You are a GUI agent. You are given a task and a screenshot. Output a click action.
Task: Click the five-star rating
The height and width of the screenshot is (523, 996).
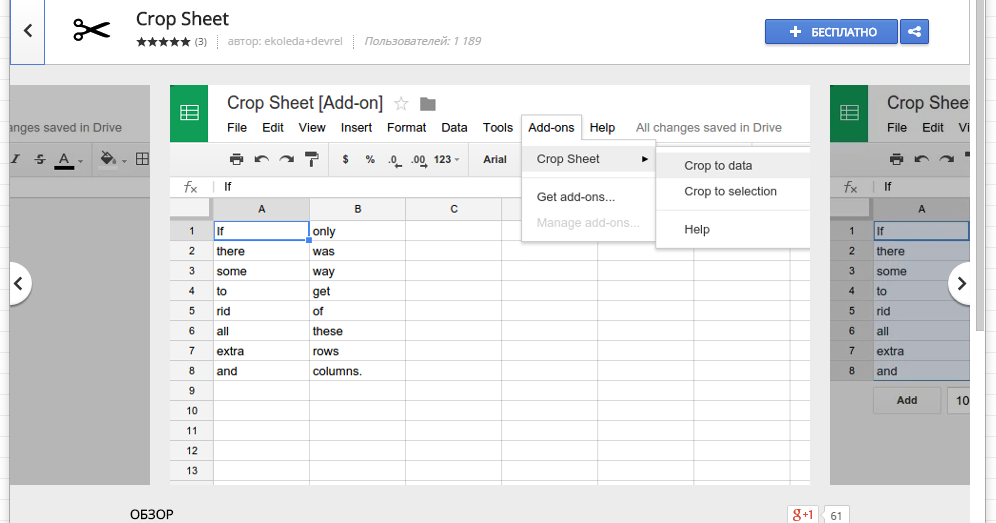pos(163,42)
